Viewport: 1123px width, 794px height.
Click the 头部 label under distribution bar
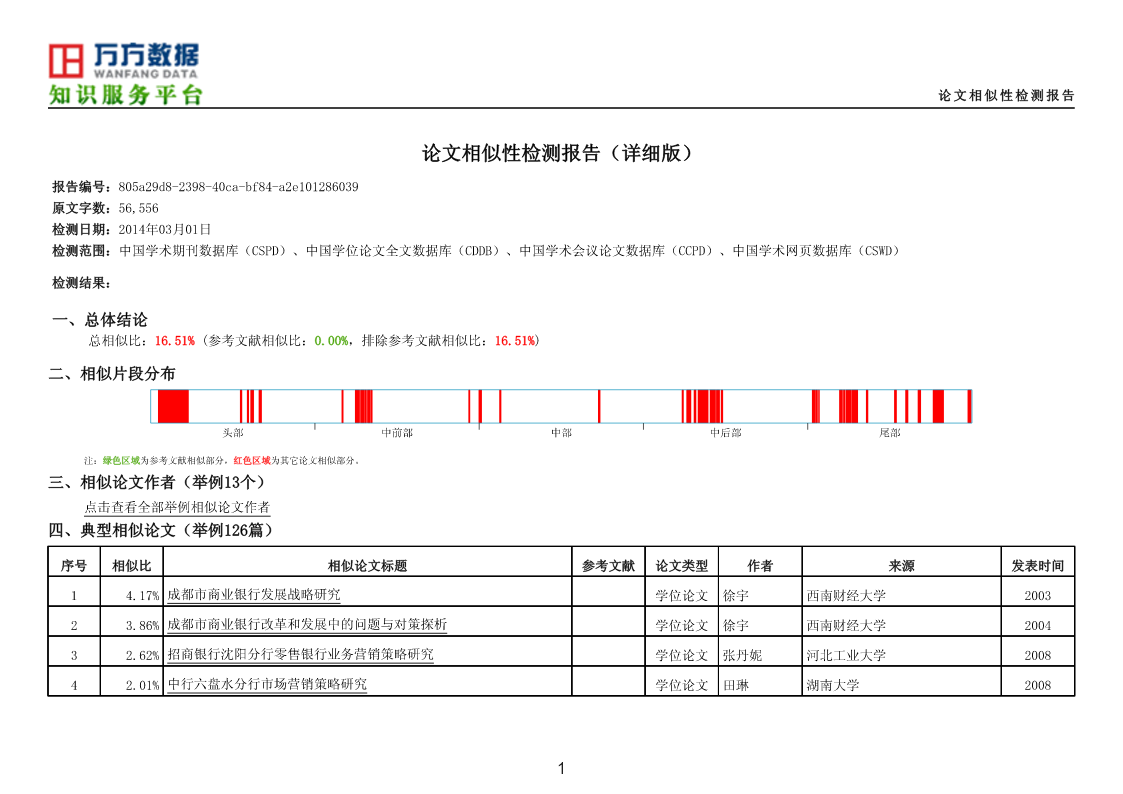coord(233,432)
